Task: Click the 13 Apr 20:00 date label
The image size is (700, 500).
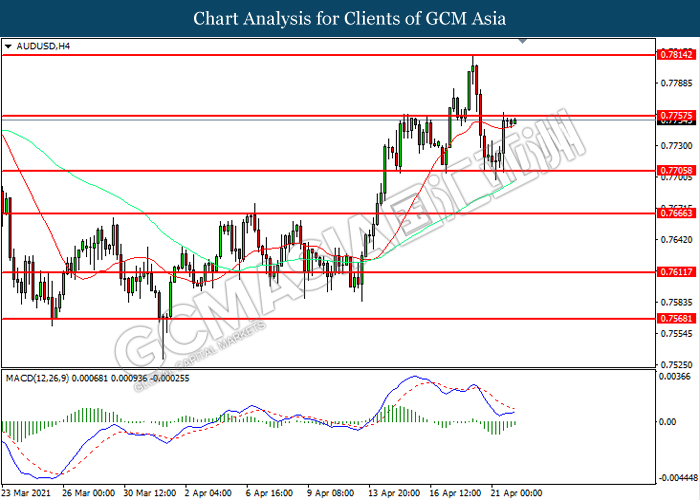Action: [394, 493]
